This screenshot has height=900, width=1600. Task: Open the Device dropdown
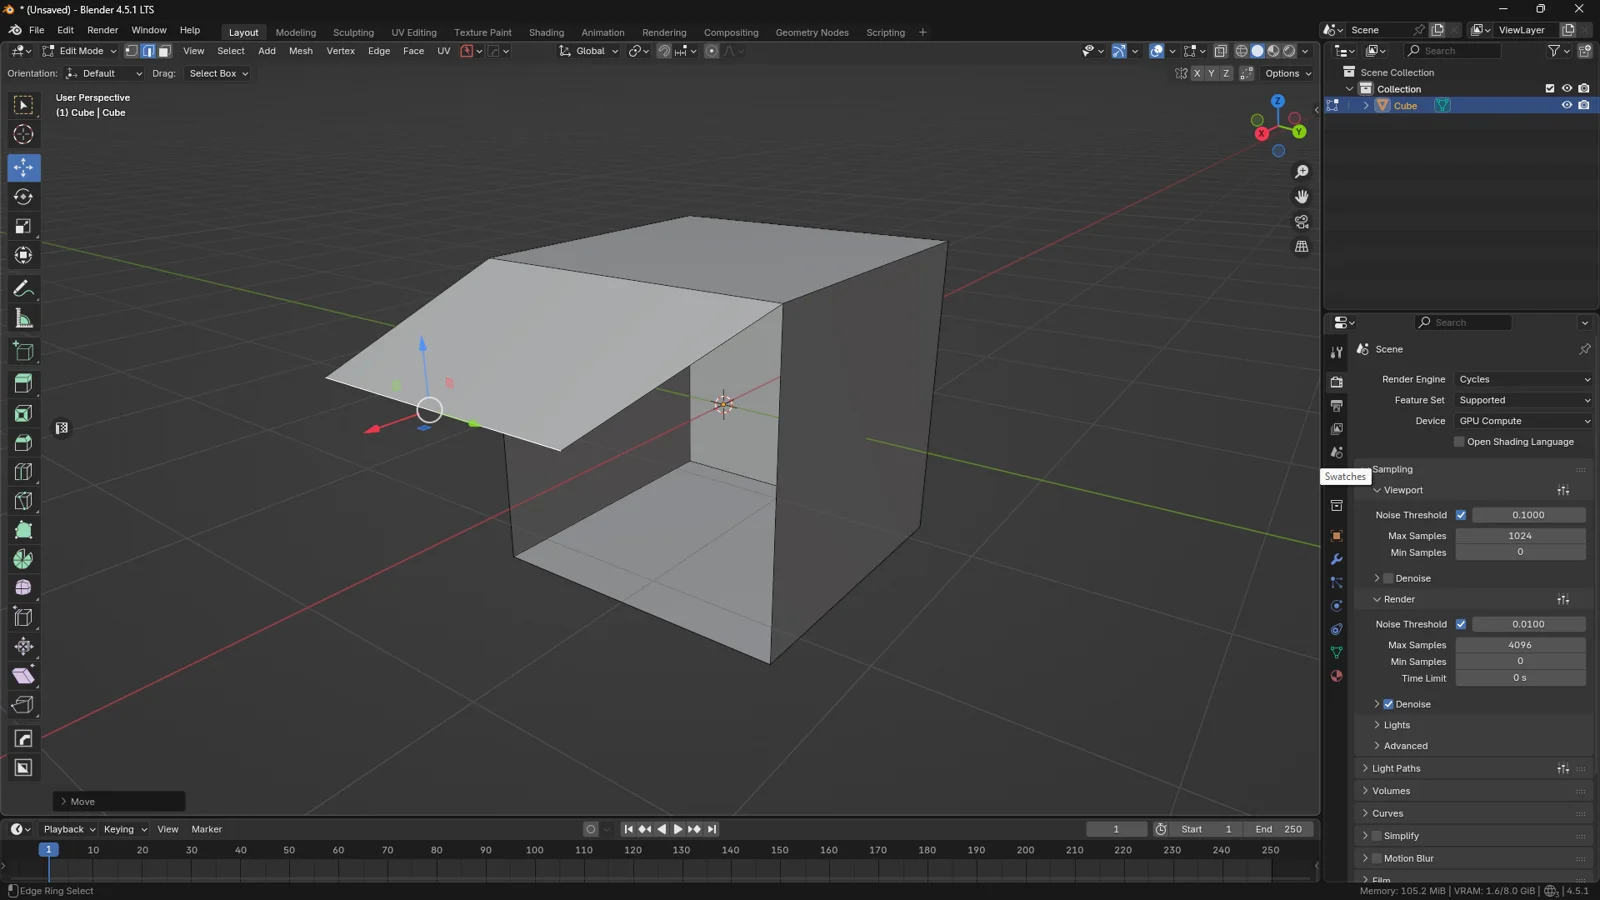point(1524,421)
